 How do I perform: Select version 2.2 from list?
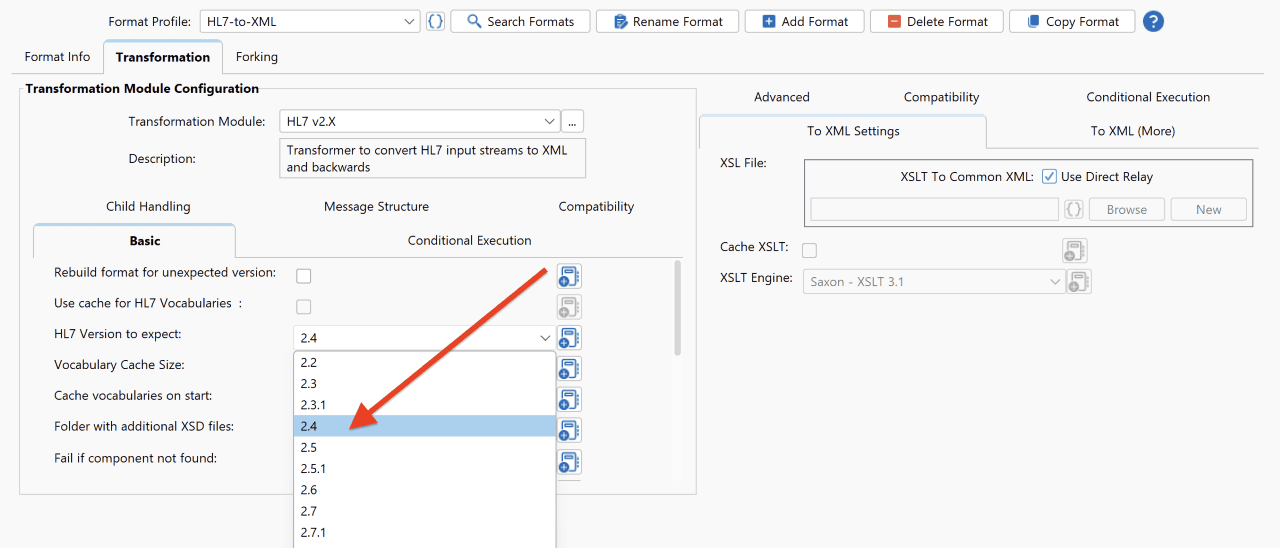424,363
